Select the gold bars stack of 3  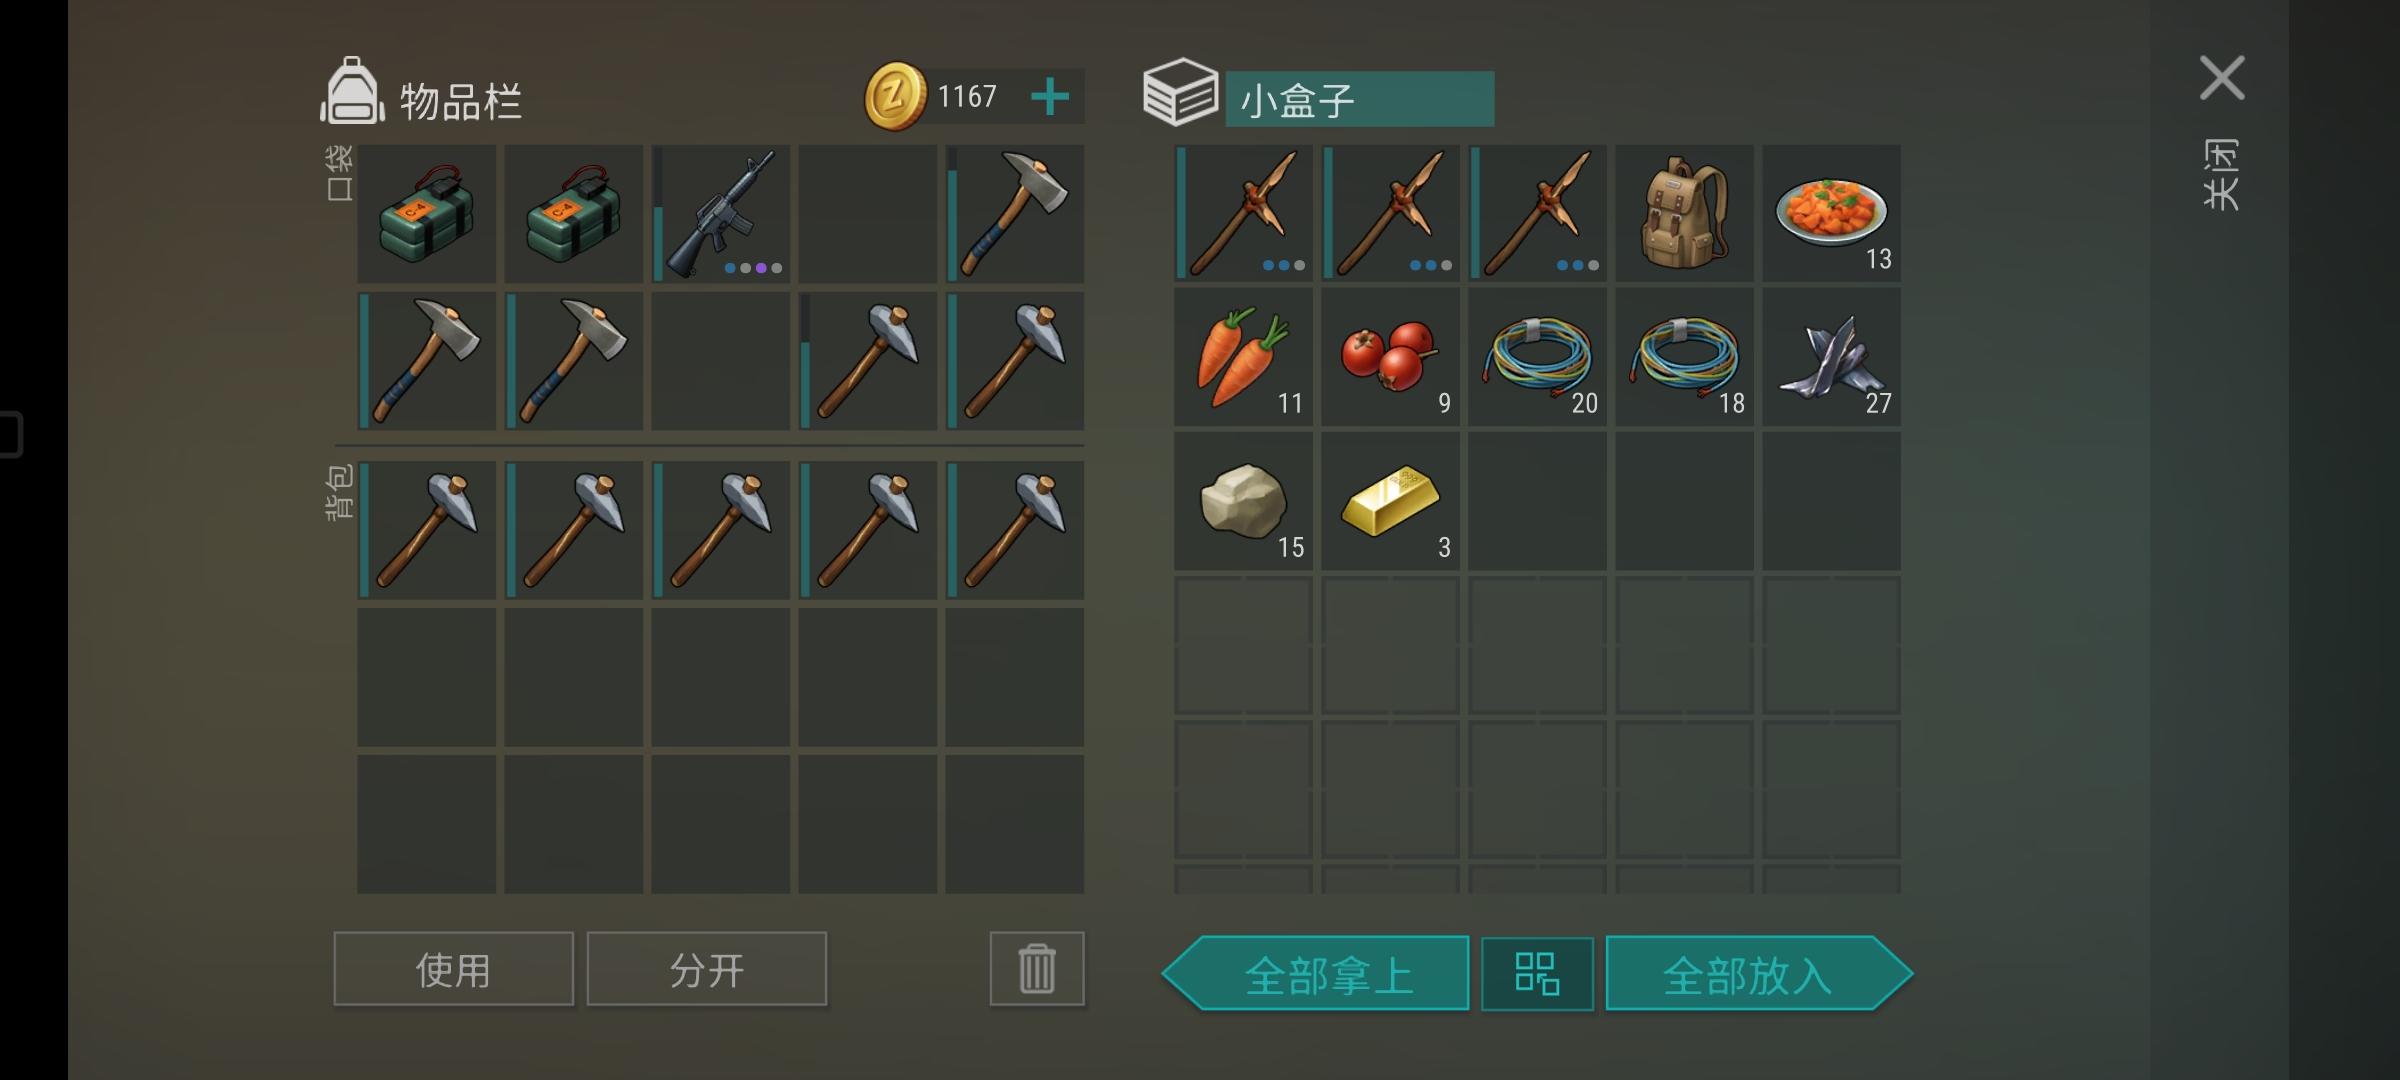(x=1390, y=502)
